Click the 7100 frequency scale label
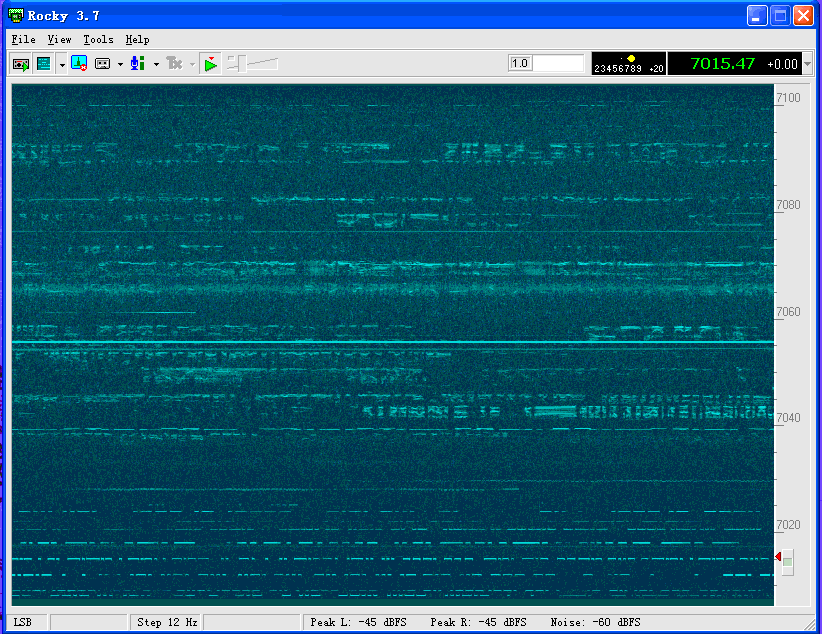This screenshot has height=634, width=822. coord(788,98)
